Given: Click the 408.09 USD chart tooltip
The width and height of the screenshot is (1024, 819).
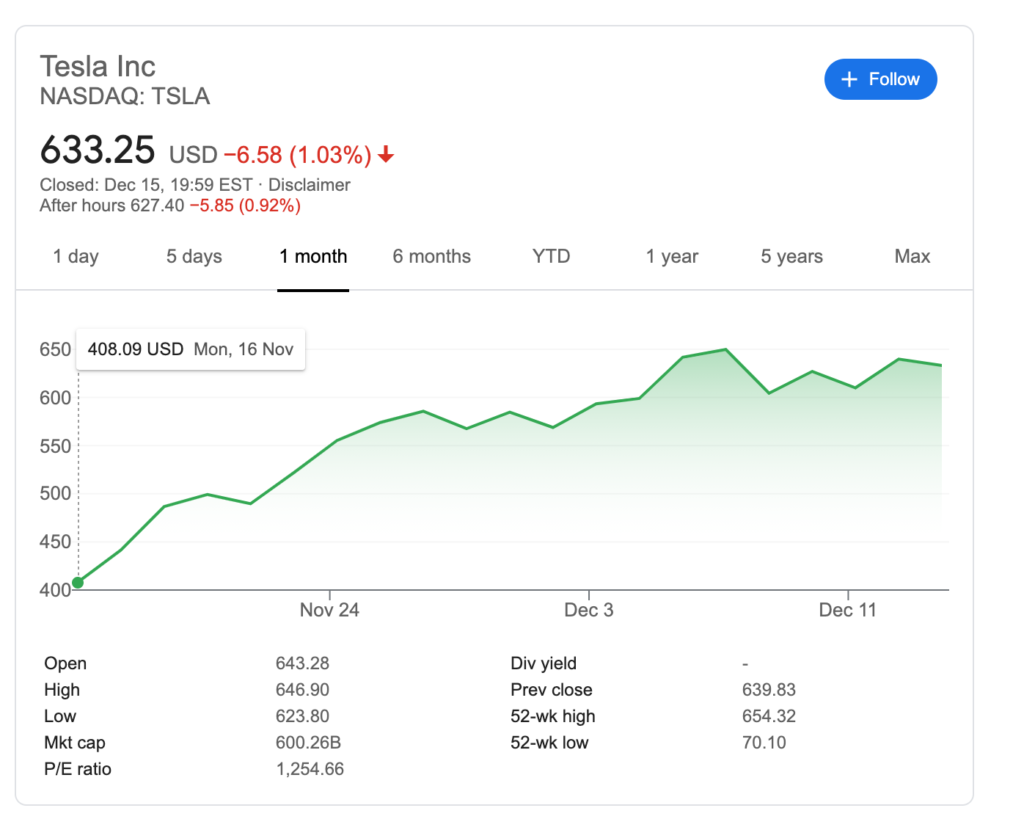Looking at the screenshot, I should coord(190,350).
